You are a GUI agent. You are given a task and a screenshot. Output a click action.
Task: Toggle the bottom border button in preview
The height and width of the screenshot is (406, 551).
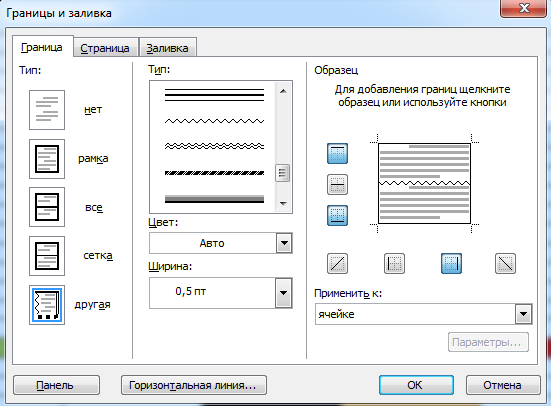337,215
